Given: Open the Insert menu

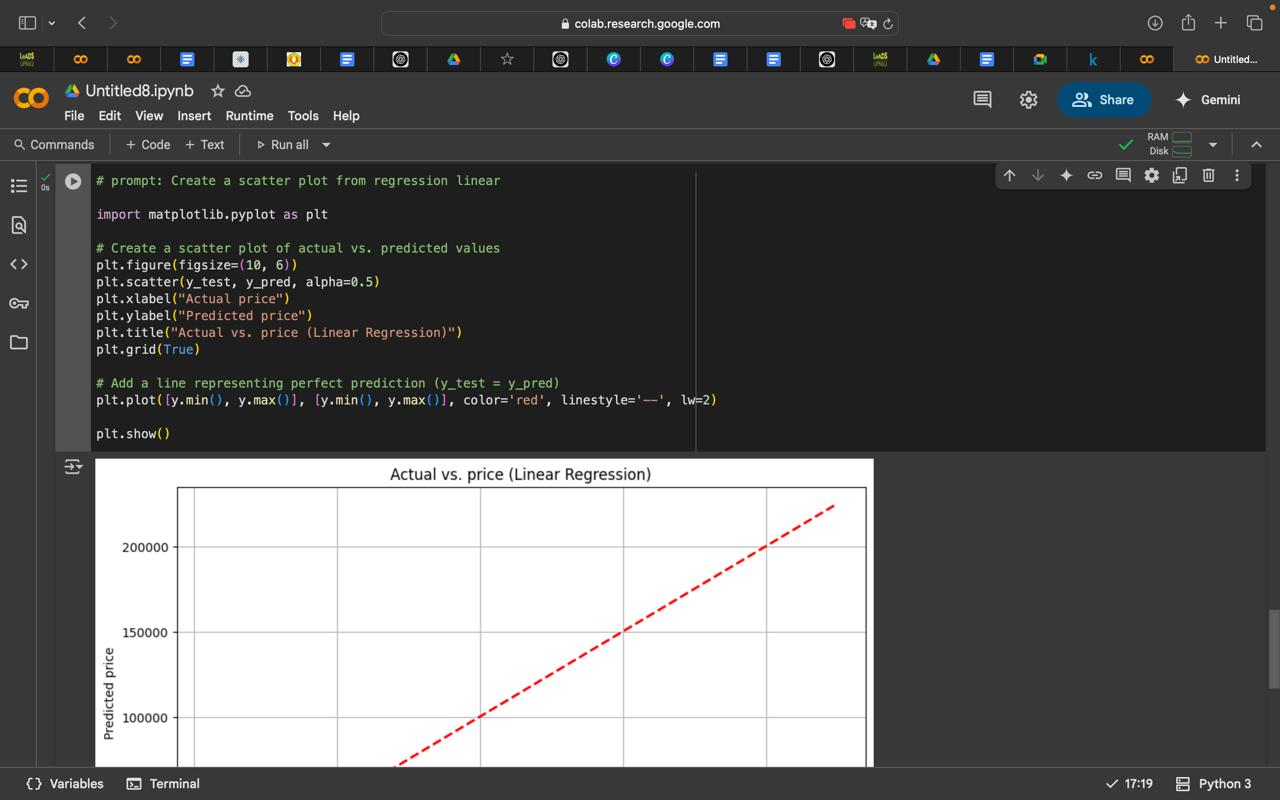Looking at the screenshot, I should tap(194, 116).
